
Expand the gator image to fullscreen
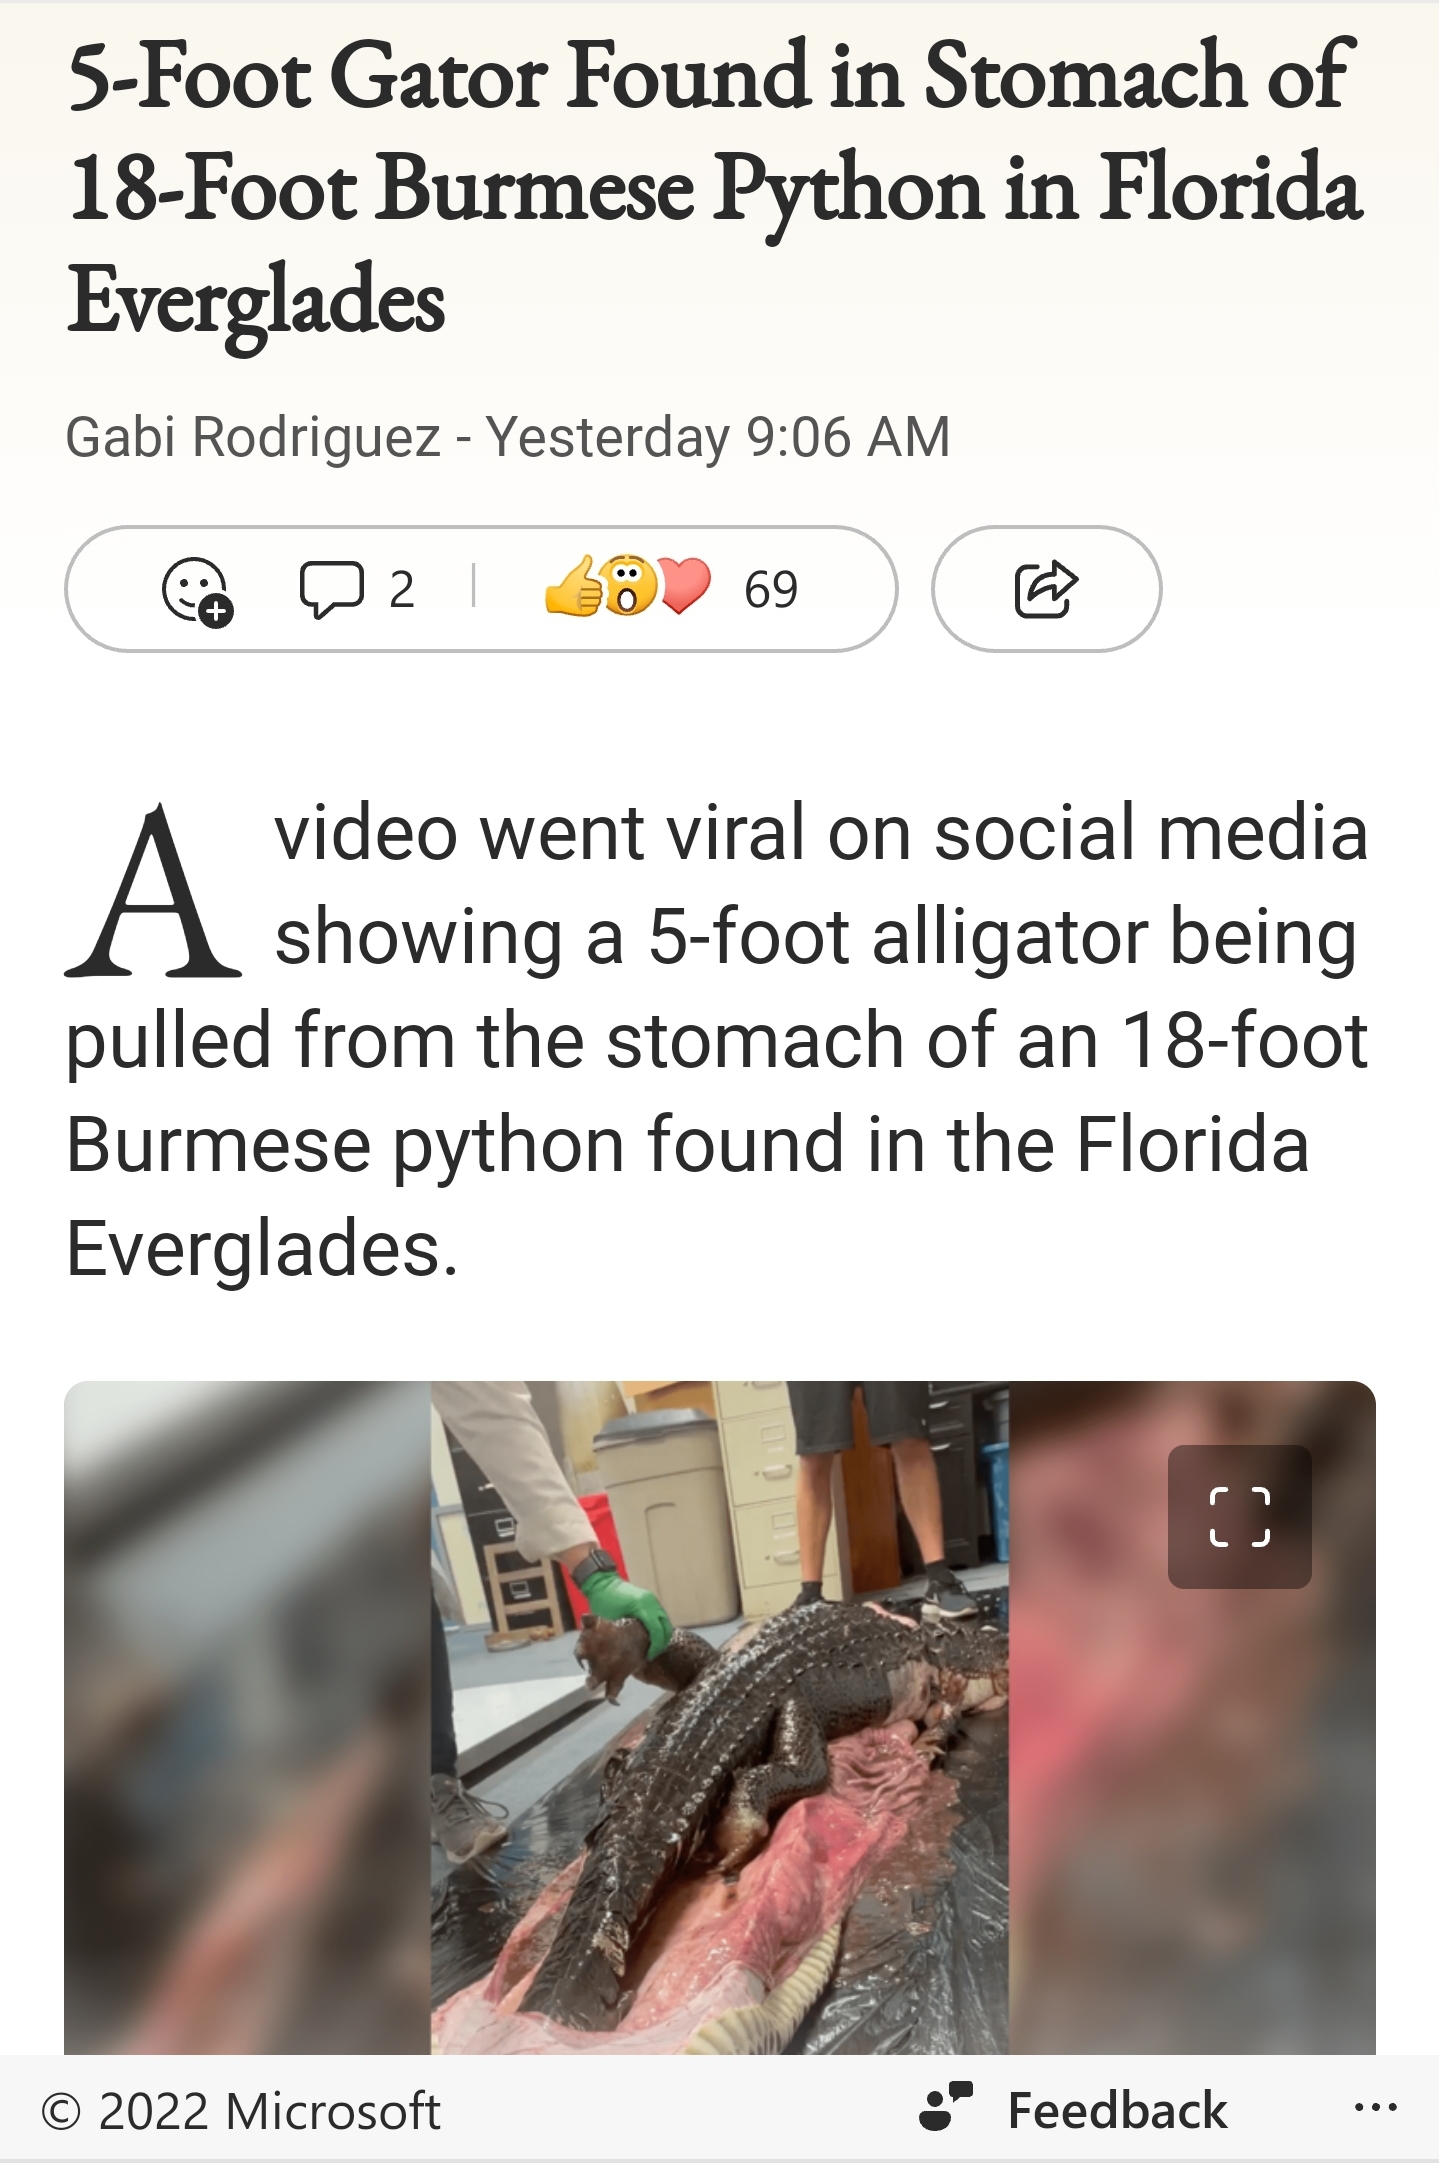(1239, 1516)
